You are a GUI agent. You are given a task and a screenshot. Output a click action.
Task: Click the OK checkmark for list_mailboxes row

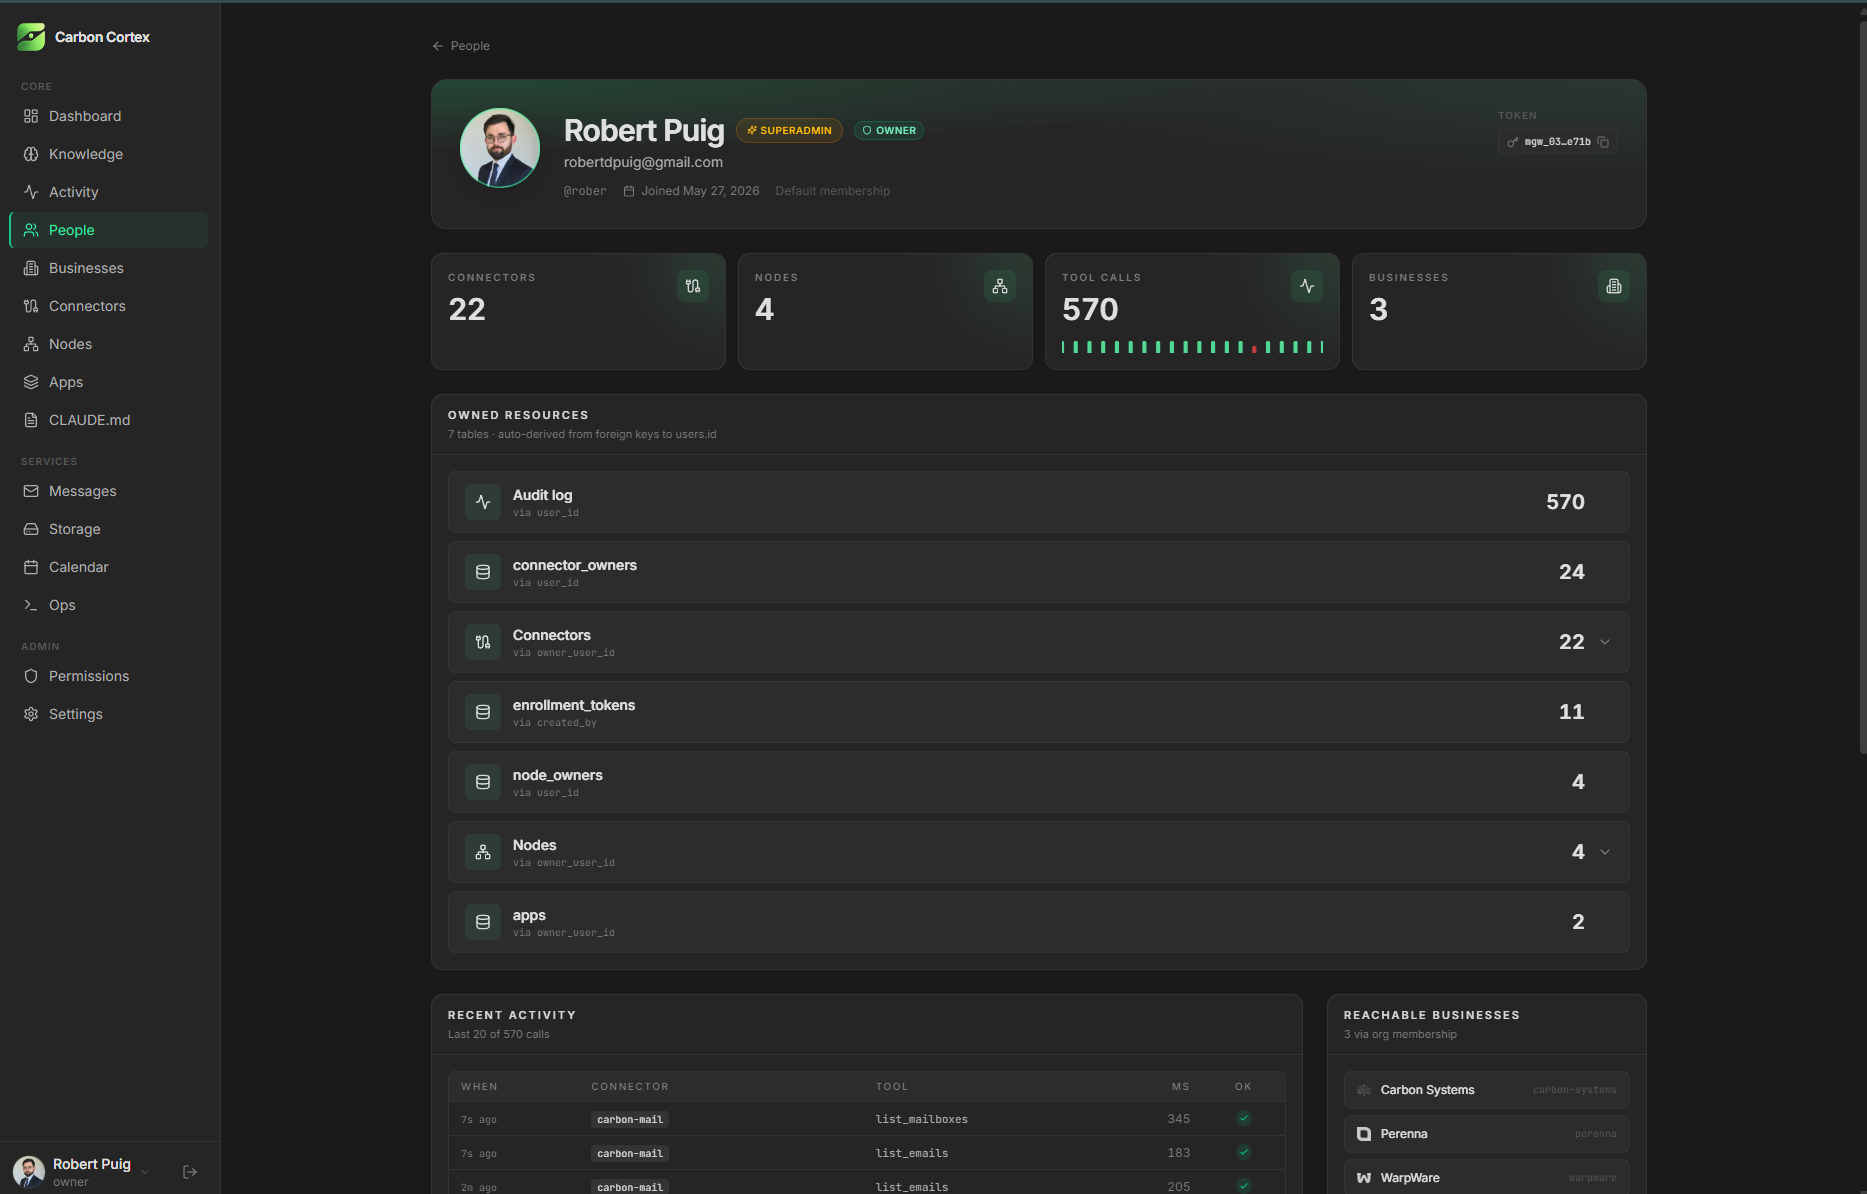click(1244, 1119)
